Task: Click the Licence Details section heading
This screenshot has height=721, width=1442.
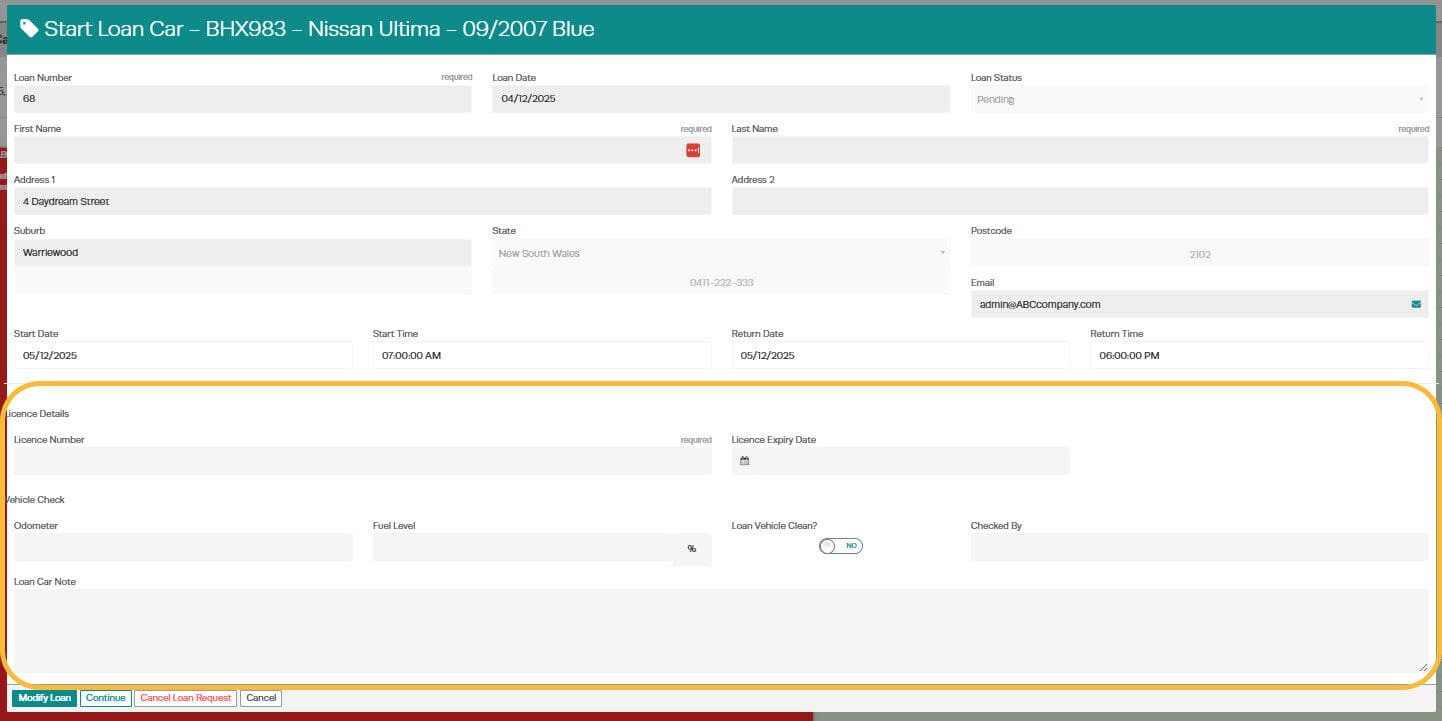Action: [37, 413]
